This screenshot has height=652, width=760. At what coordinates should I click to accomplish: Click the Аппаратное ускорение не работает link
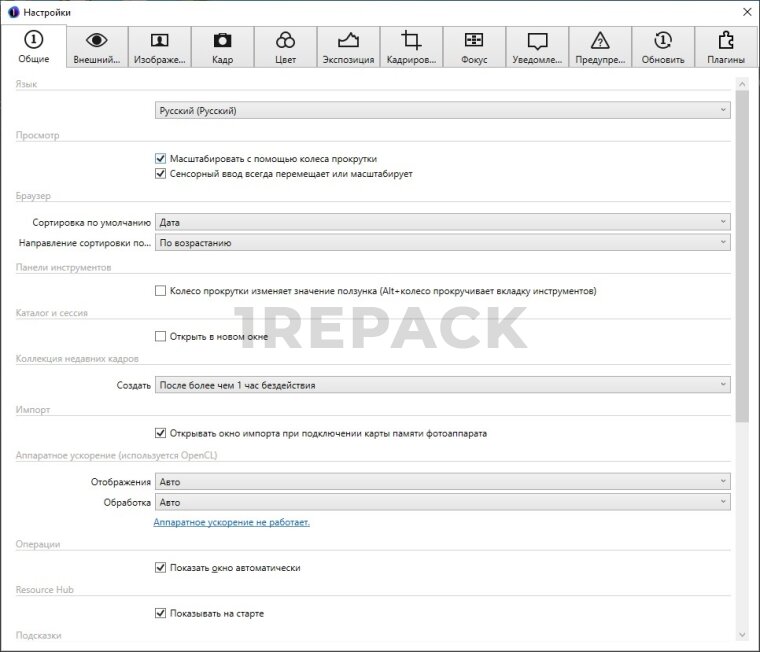pyautogui.click(x=231, y=522)
